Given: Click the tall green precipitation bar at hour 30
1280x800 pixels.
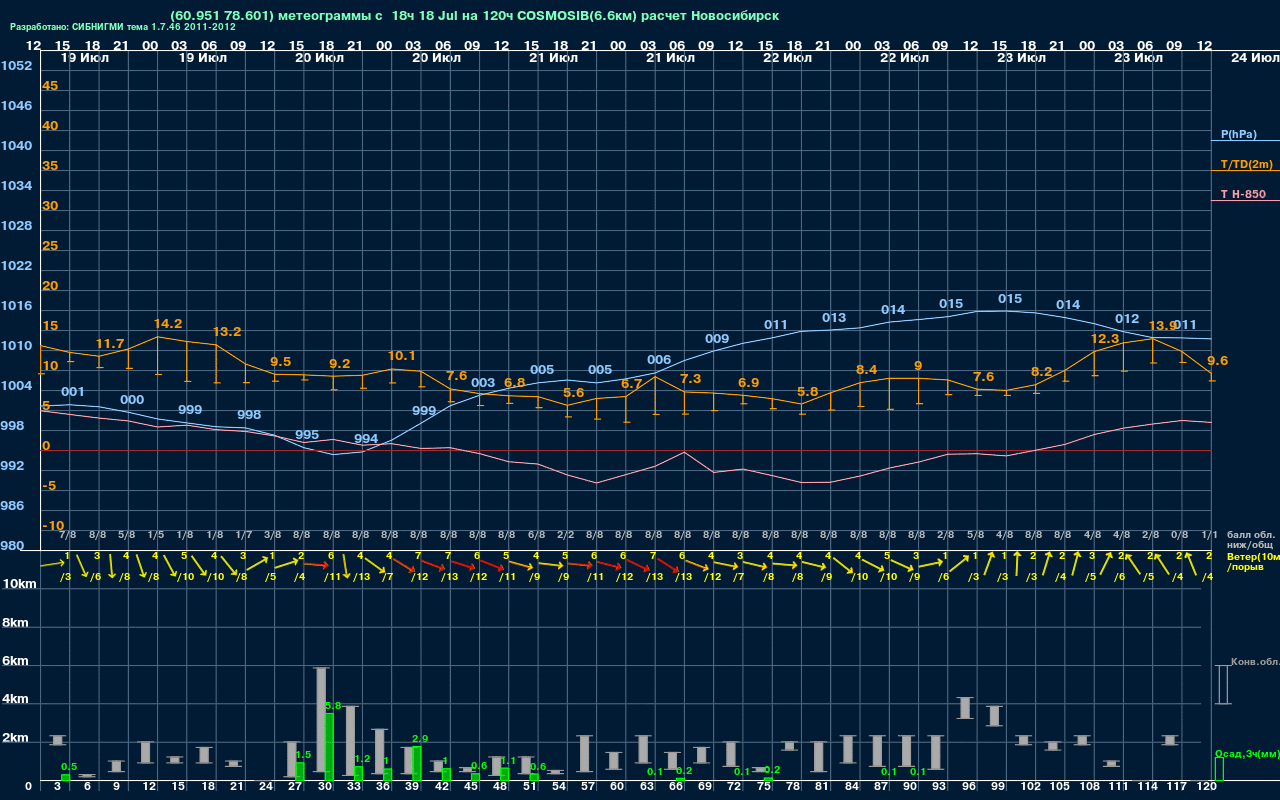Looking at the screenshot, I should click(x=329, y=746).
